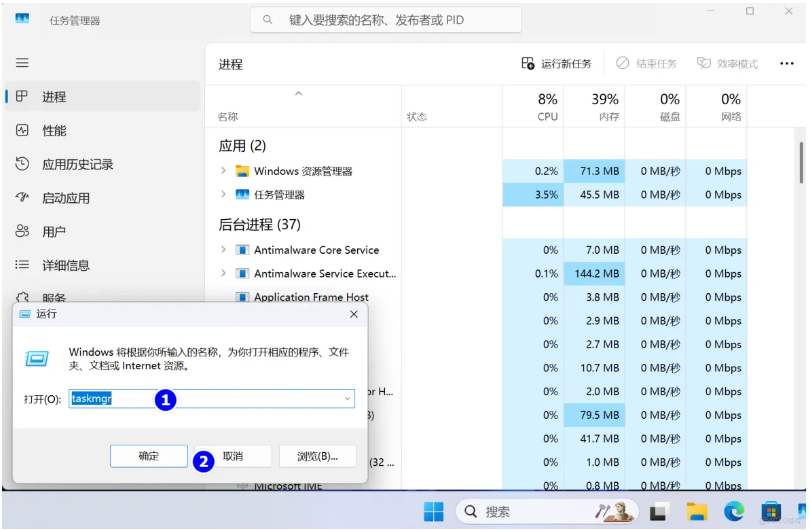Click the search magnifier icon in Task Manager
Viewport: 810px width, 530px height.
tap(268, 20)
